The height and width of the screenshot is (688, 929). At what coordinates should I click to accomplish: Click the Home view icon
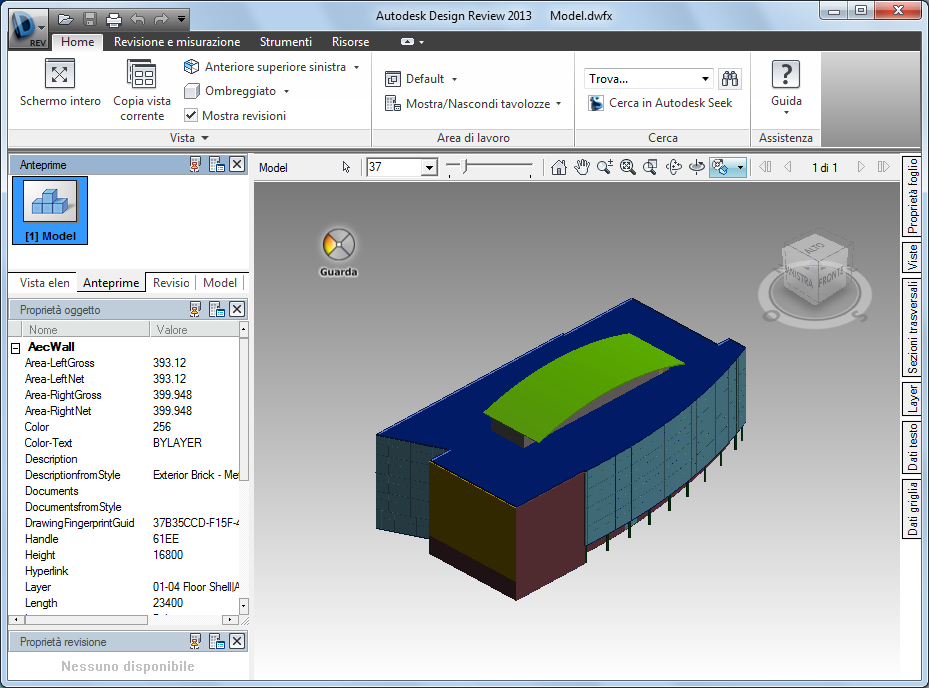point(558,168)
